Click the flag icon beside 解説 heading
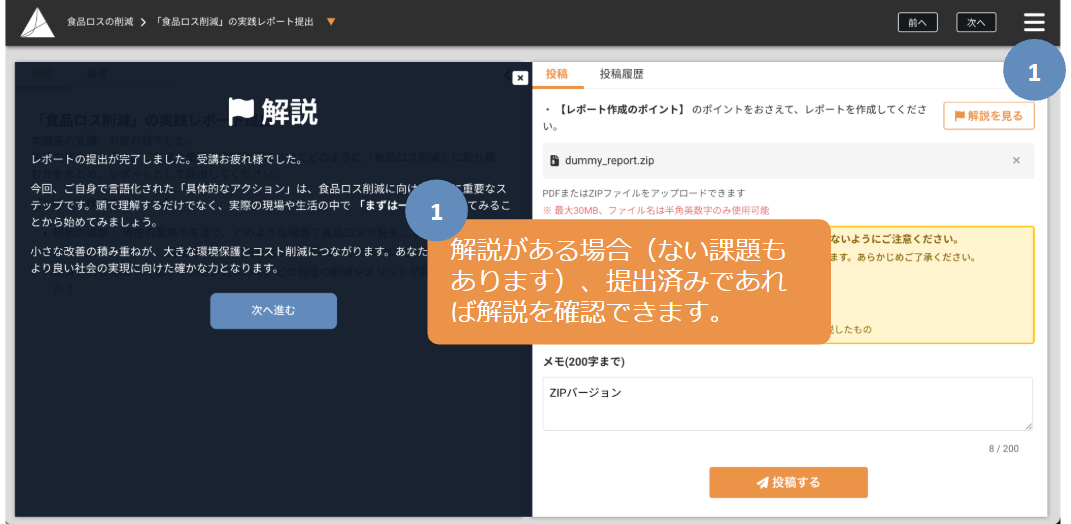 click(241, 111)
